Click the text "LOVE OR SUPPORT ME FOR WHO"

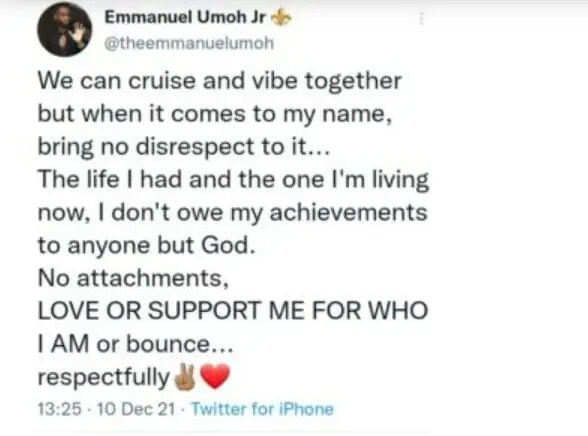point(233,311)
